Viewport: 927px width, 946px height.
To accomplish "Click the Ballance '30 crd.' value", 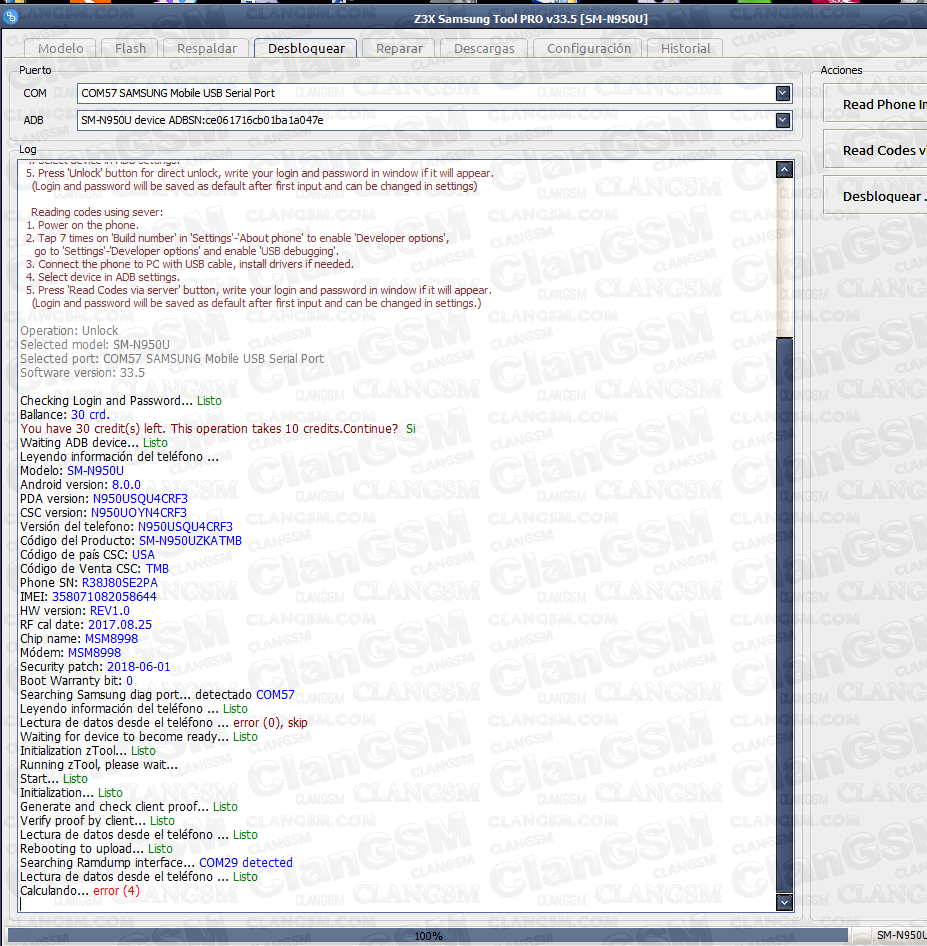I will pyautogui.click(x=90, y=415).
